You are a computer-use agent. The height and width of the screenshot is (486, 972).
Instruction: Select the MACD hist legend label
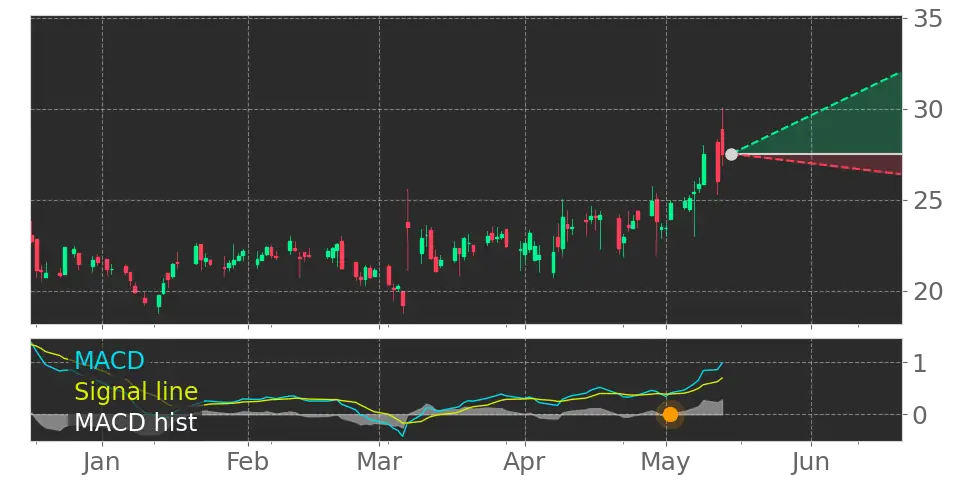pyautogui.click(x=136, y=423)
